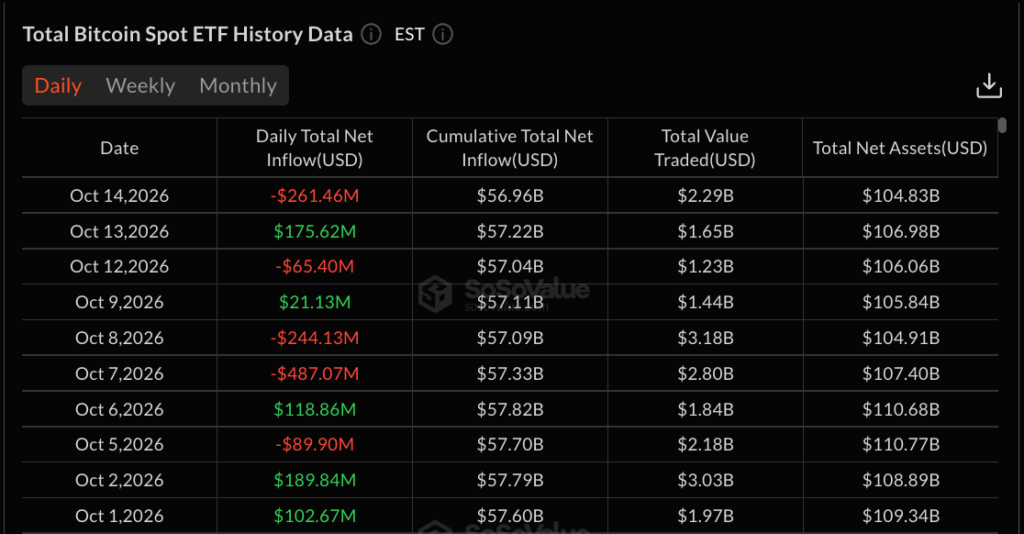The height and width of the screenshot is (534, 1024).
Task: Click the -$65.40M net inflow value
Action: click(315, 266)
